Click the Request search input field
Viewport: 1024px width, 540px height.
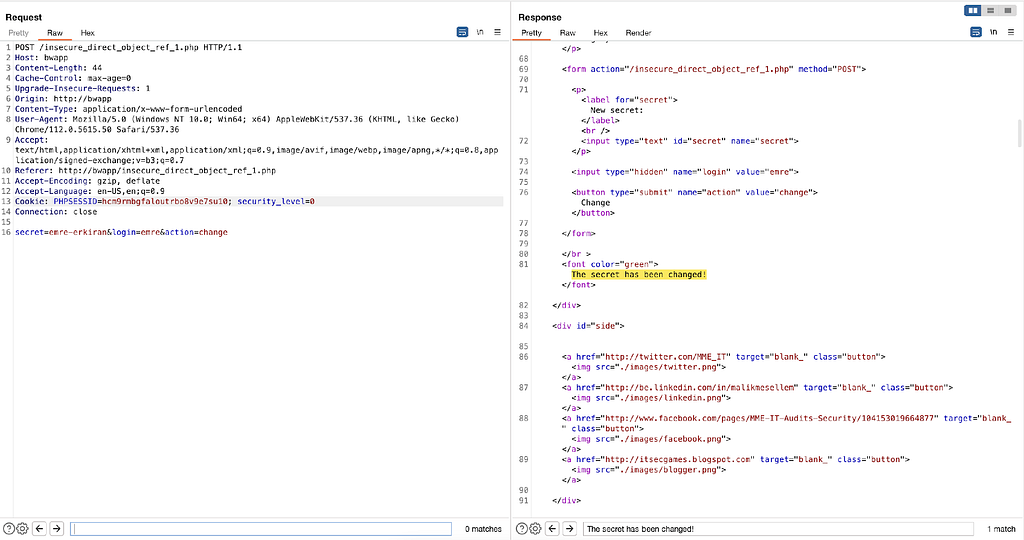click(x=262, y=528)
